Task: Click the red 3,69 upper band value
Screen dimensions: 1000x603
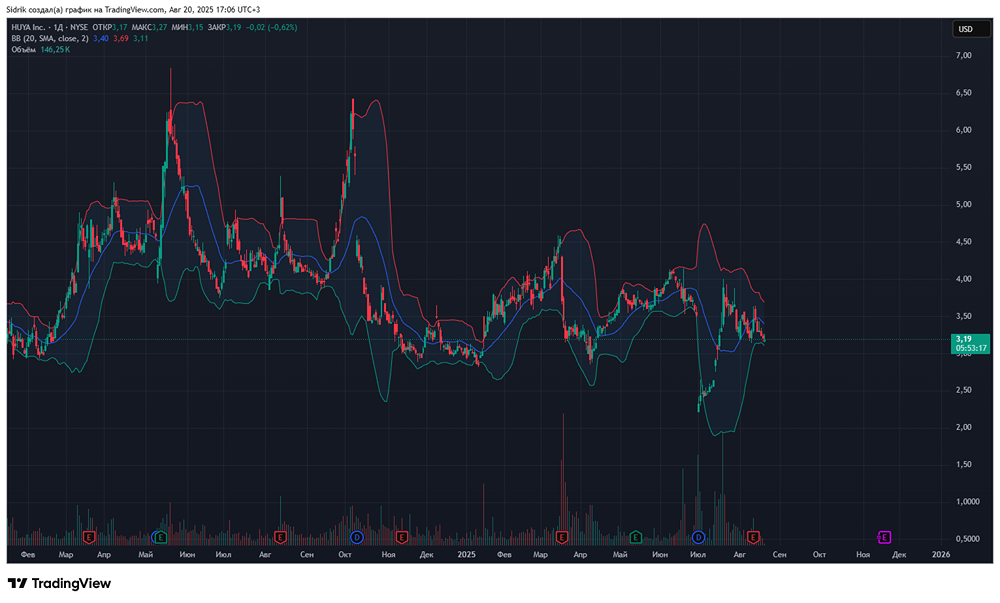Action: click(120, 38)
